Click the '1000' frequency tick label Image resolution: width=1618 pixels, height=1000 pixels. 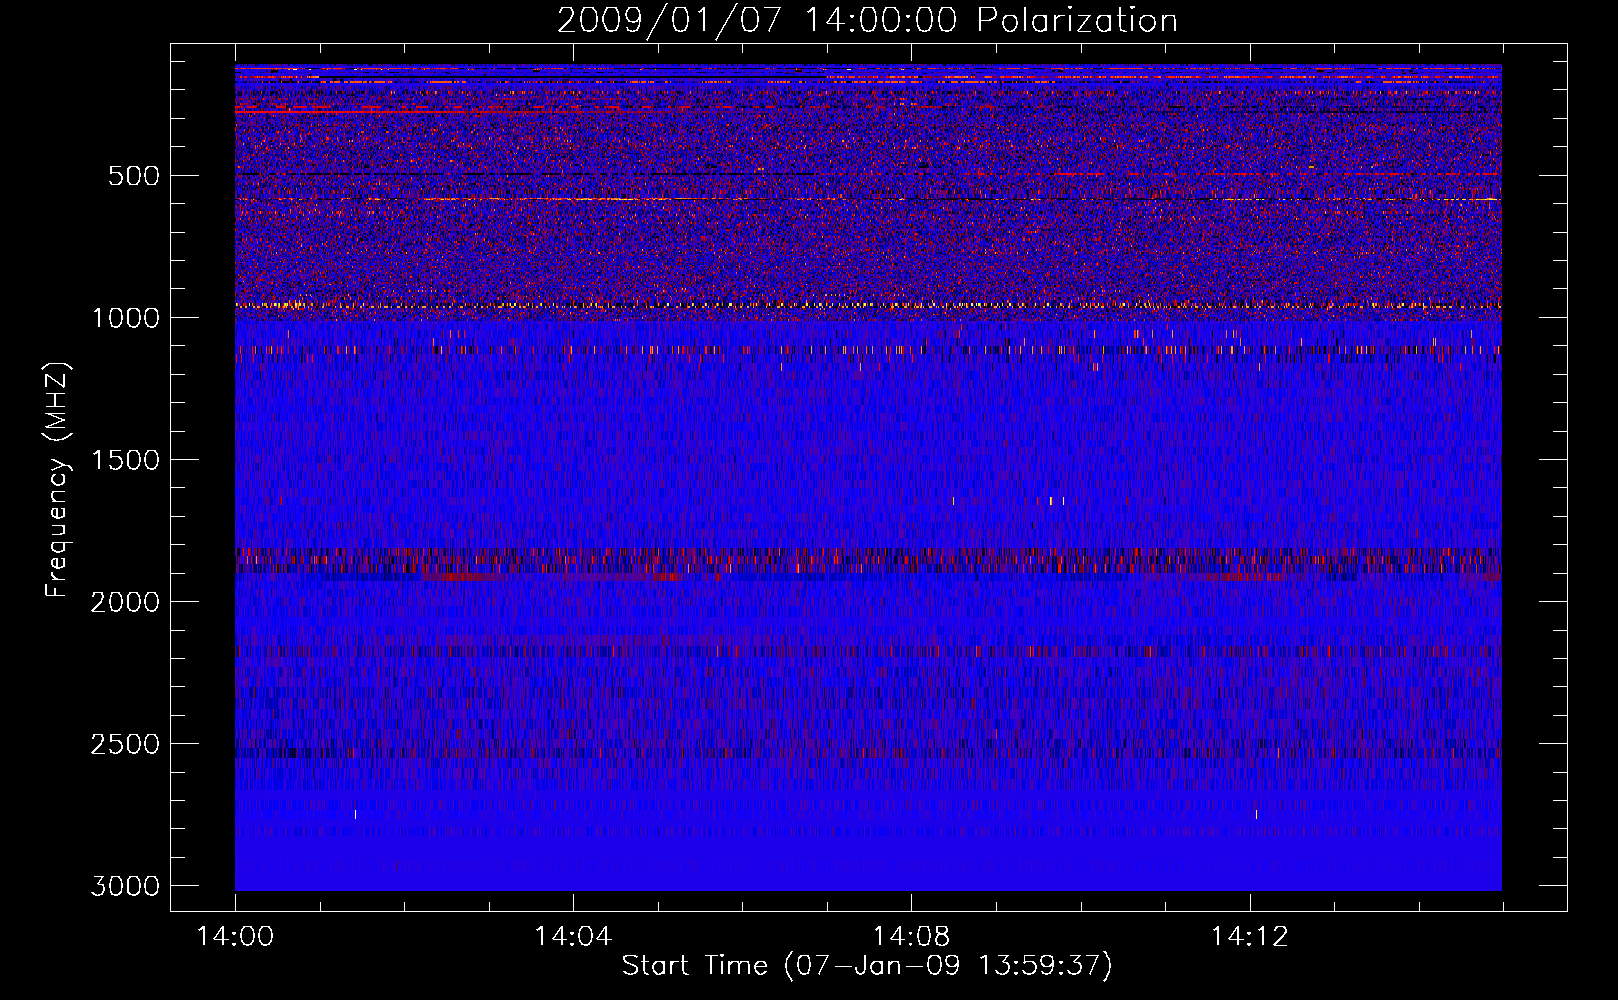point(125,318)
